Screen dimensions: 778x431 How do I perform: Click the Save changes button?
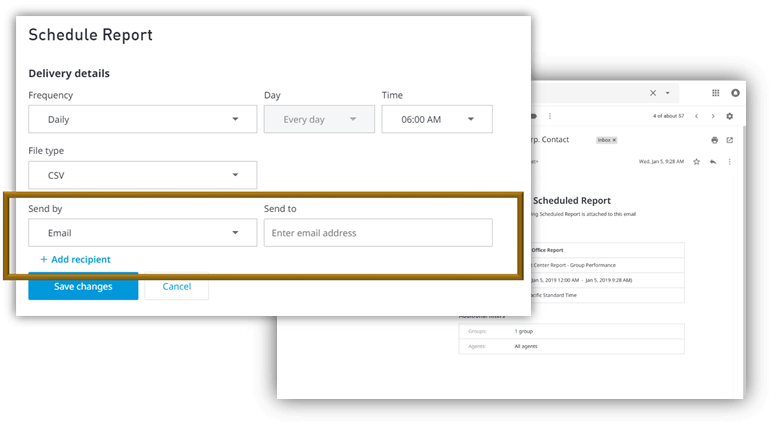[83, 286]
